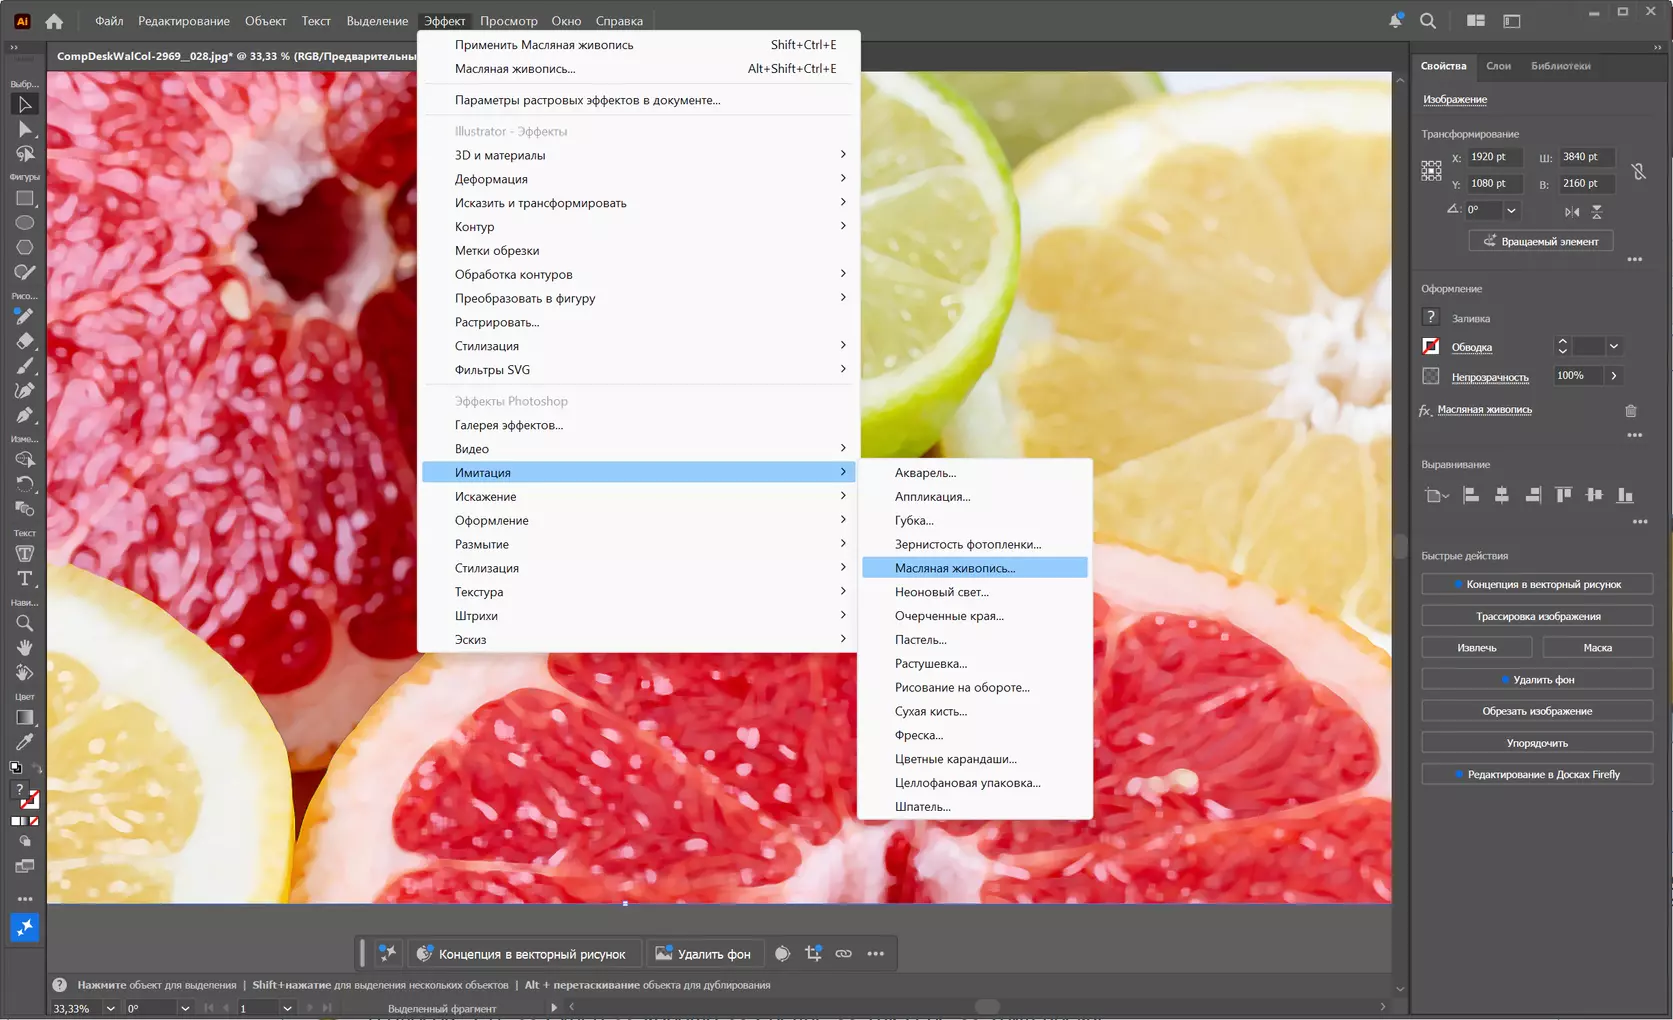1673x1020 pixels.
Task: Open the Непрозрачность link
Action: tap(1490, 377)
